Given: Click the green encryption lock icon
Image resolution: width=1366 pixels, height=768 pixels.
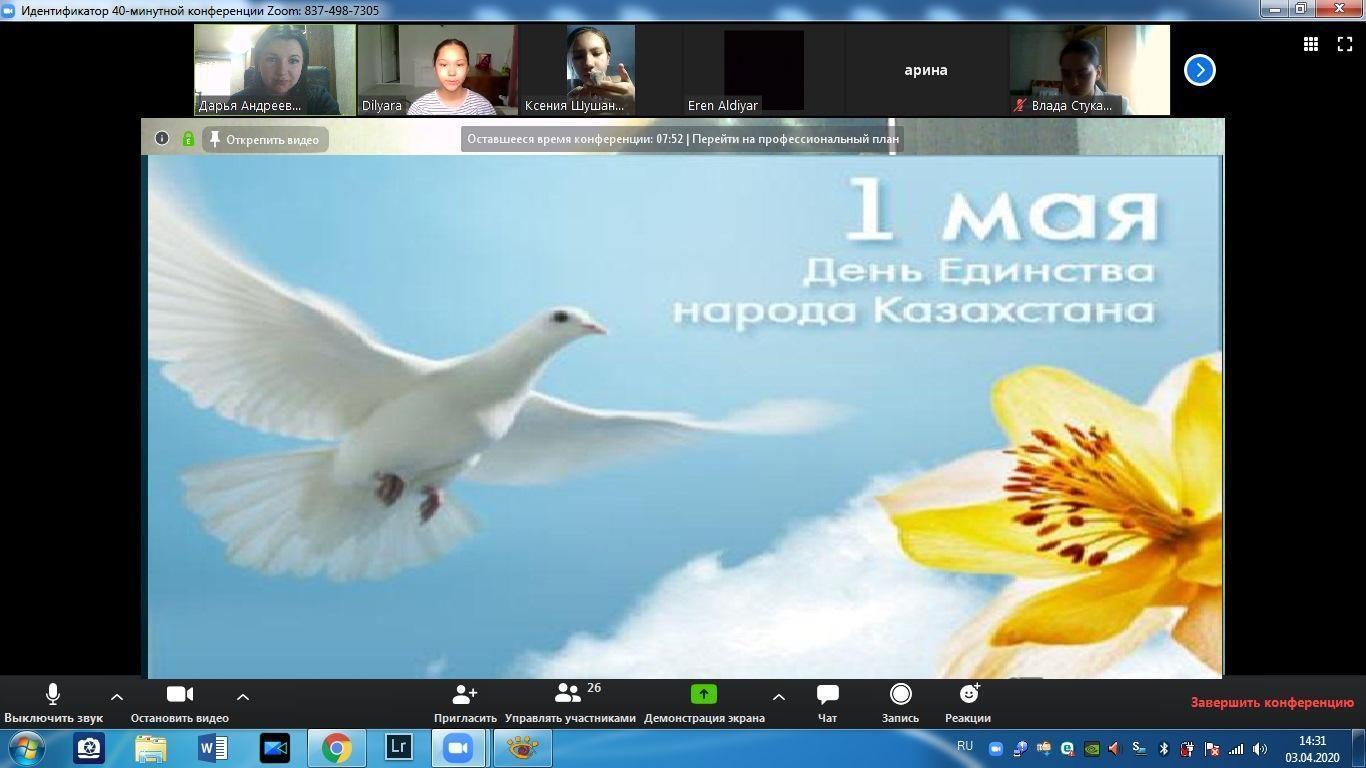Looking at the screenshot, I should click(188, 139).
